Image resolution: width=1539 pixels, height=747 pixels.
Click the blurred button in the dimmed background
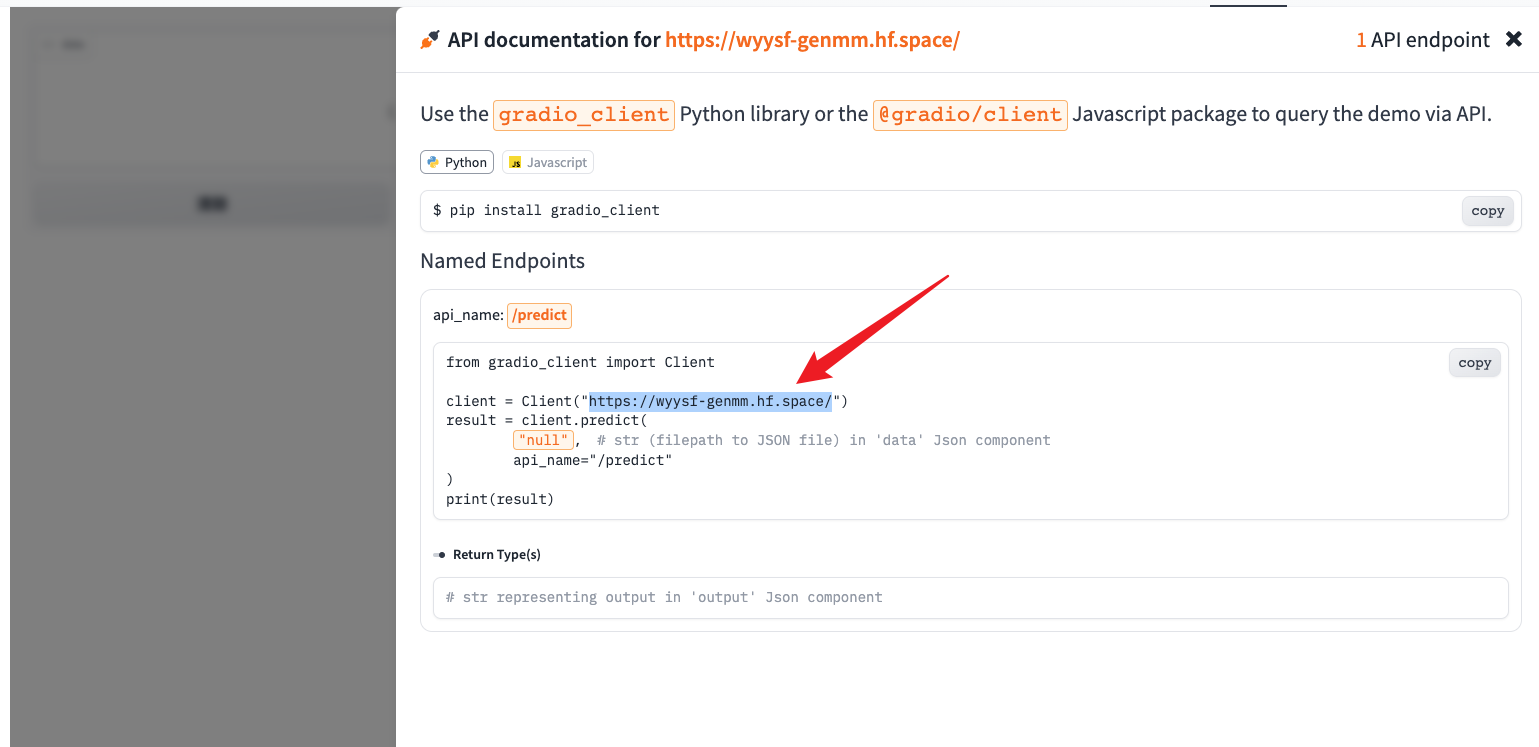212,204
